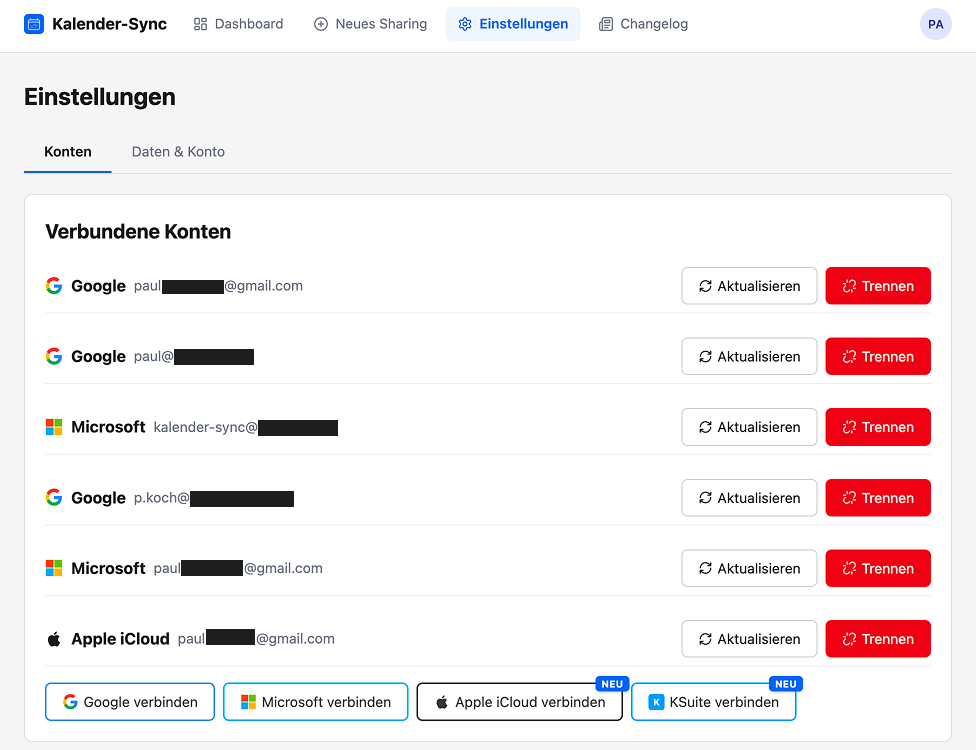Click the plus icon next to Neues Sharing
Viewport: 976px width, 750px height.
(320, 23)
